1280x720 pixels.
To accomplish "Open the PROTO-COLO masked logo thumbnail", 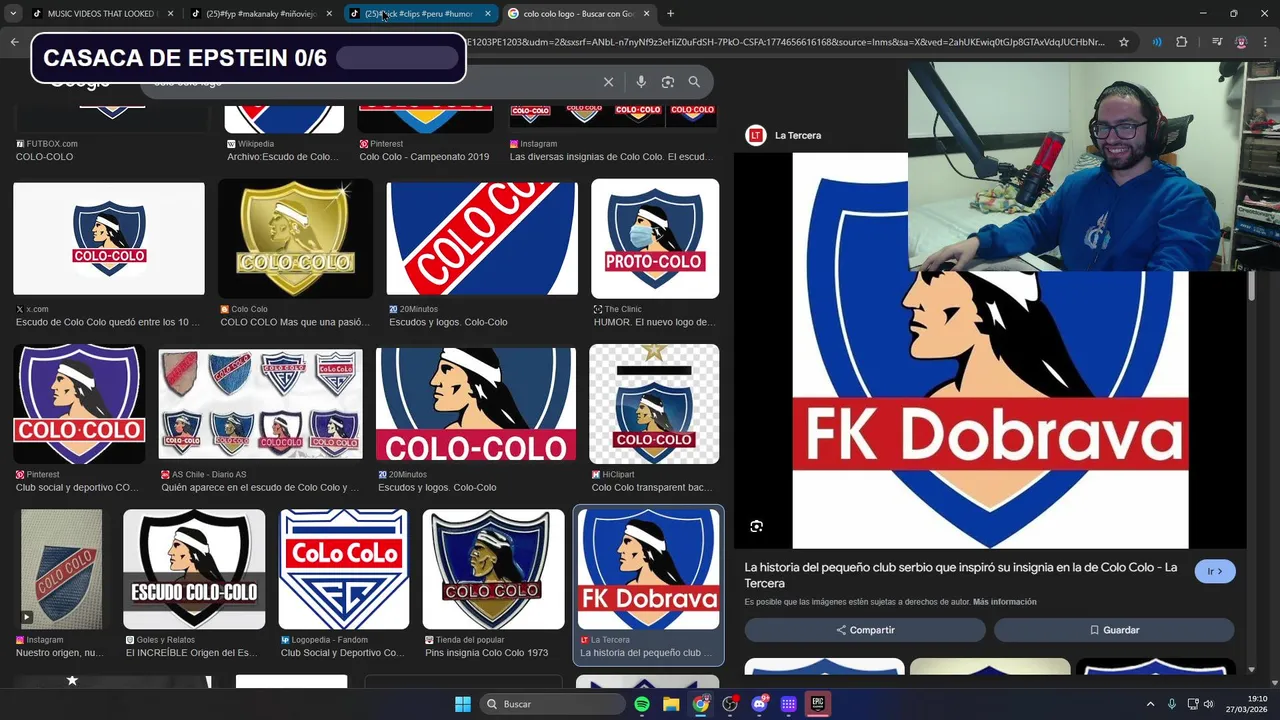I will (x=655, y=238).
